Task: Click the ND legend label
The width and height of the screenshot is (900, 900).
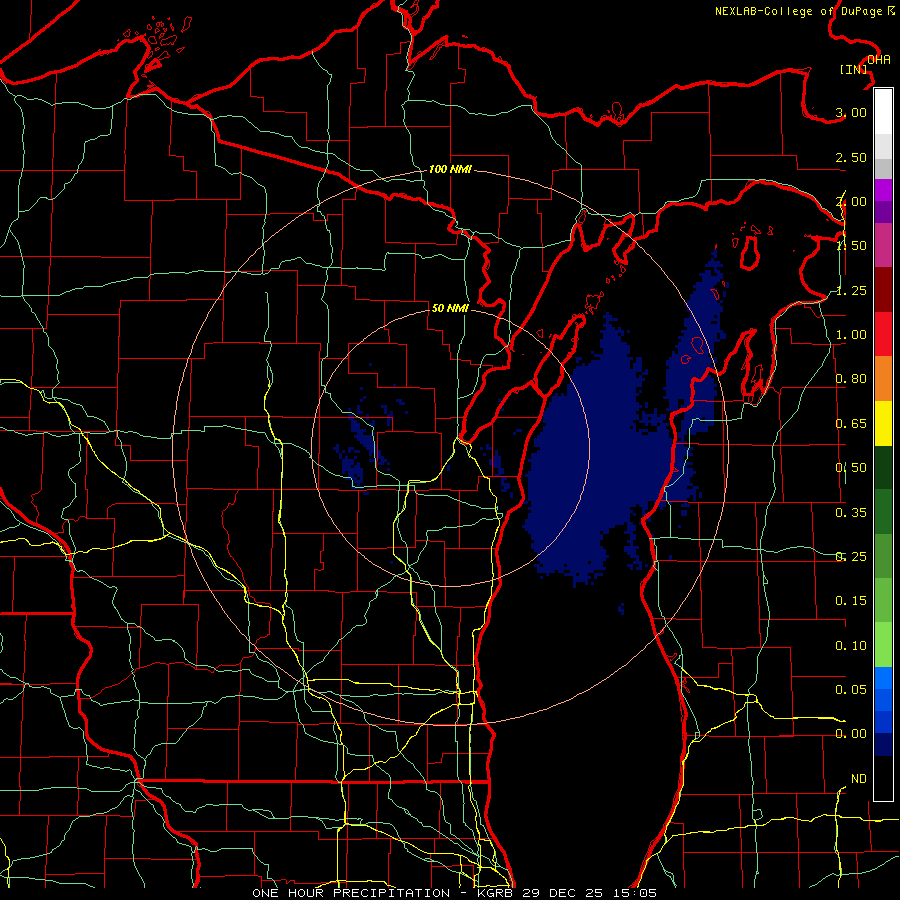Action: click(859, 779)
